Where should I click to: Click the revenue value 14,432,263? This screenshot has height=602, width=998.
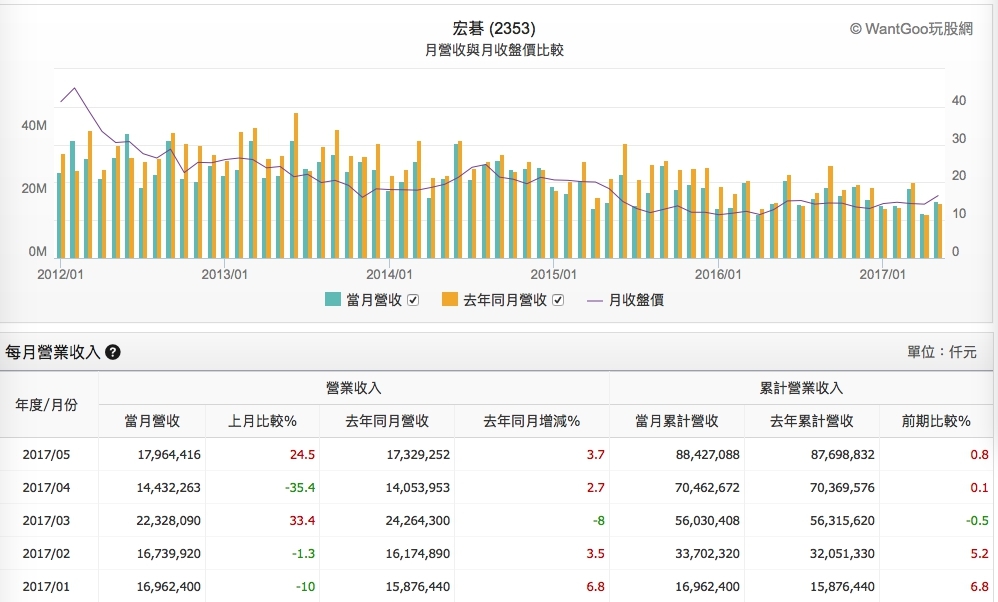pos(169,487)
